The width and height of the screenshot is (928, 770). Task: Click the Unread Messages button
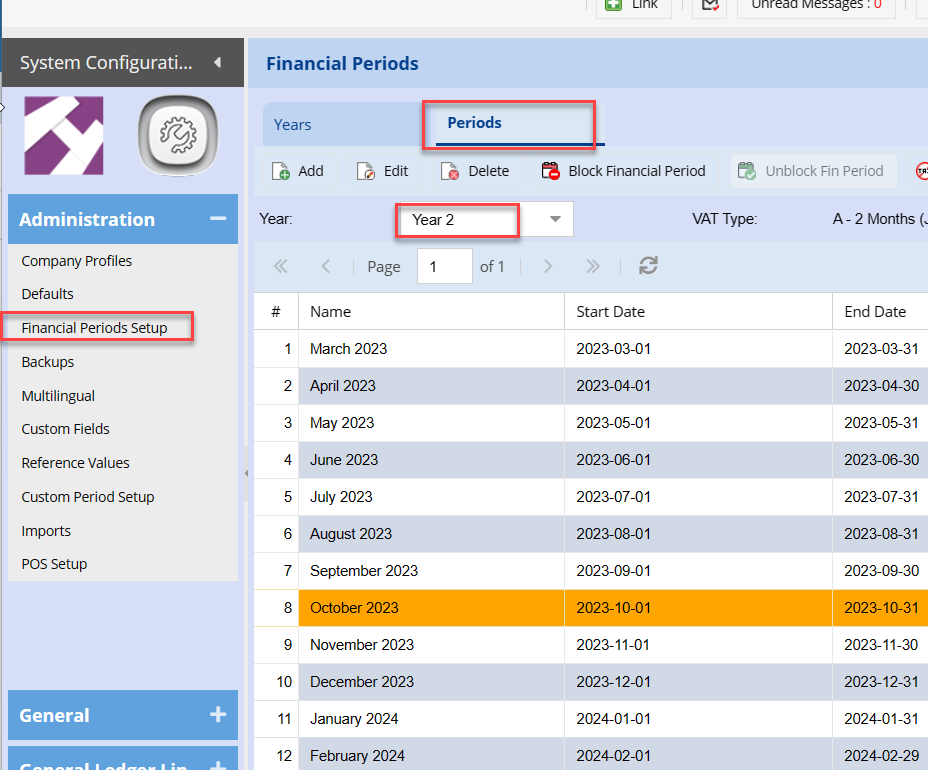810,6
